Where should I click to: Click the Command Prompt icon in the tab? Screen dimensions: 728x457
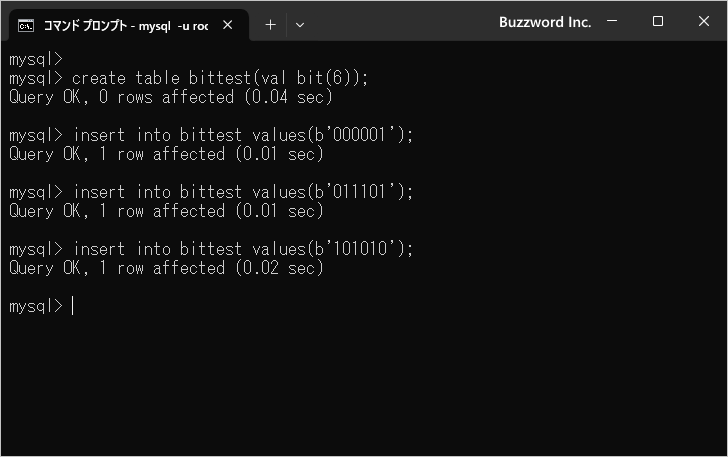click(27, 24)
